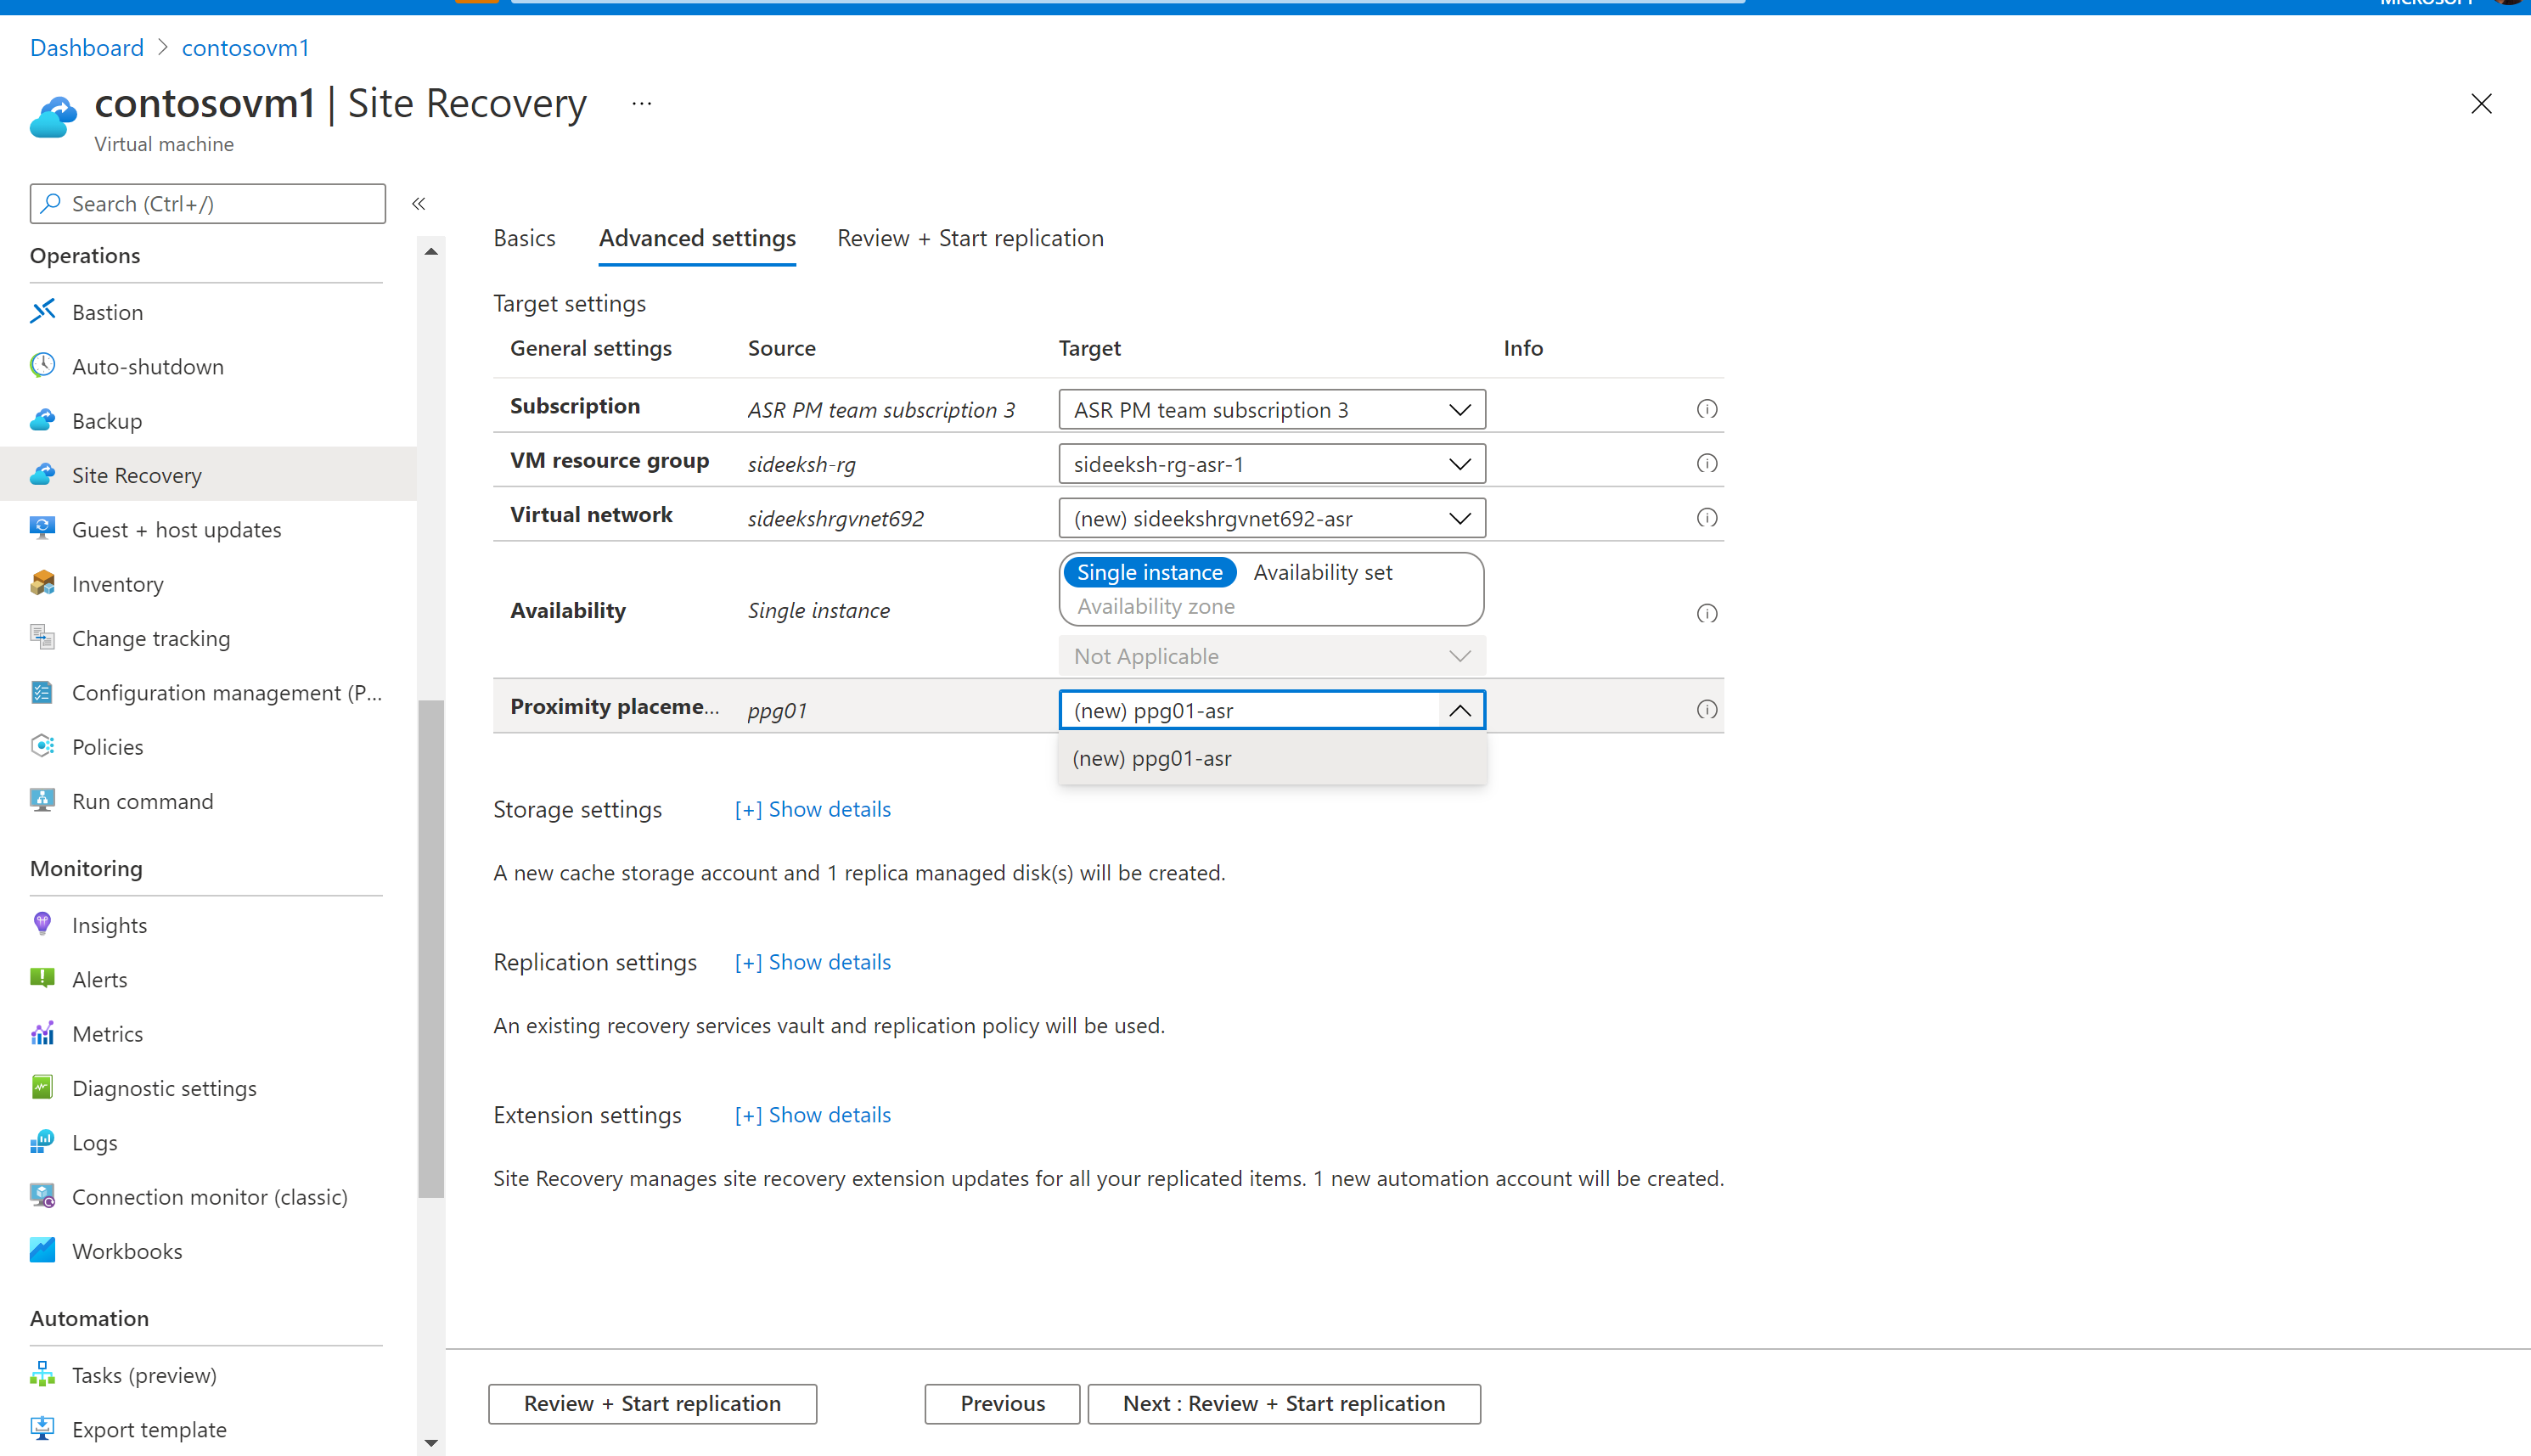Click Proximity placement info icon
The image size is (2531, 1456).
click(x=1706, y=710)
